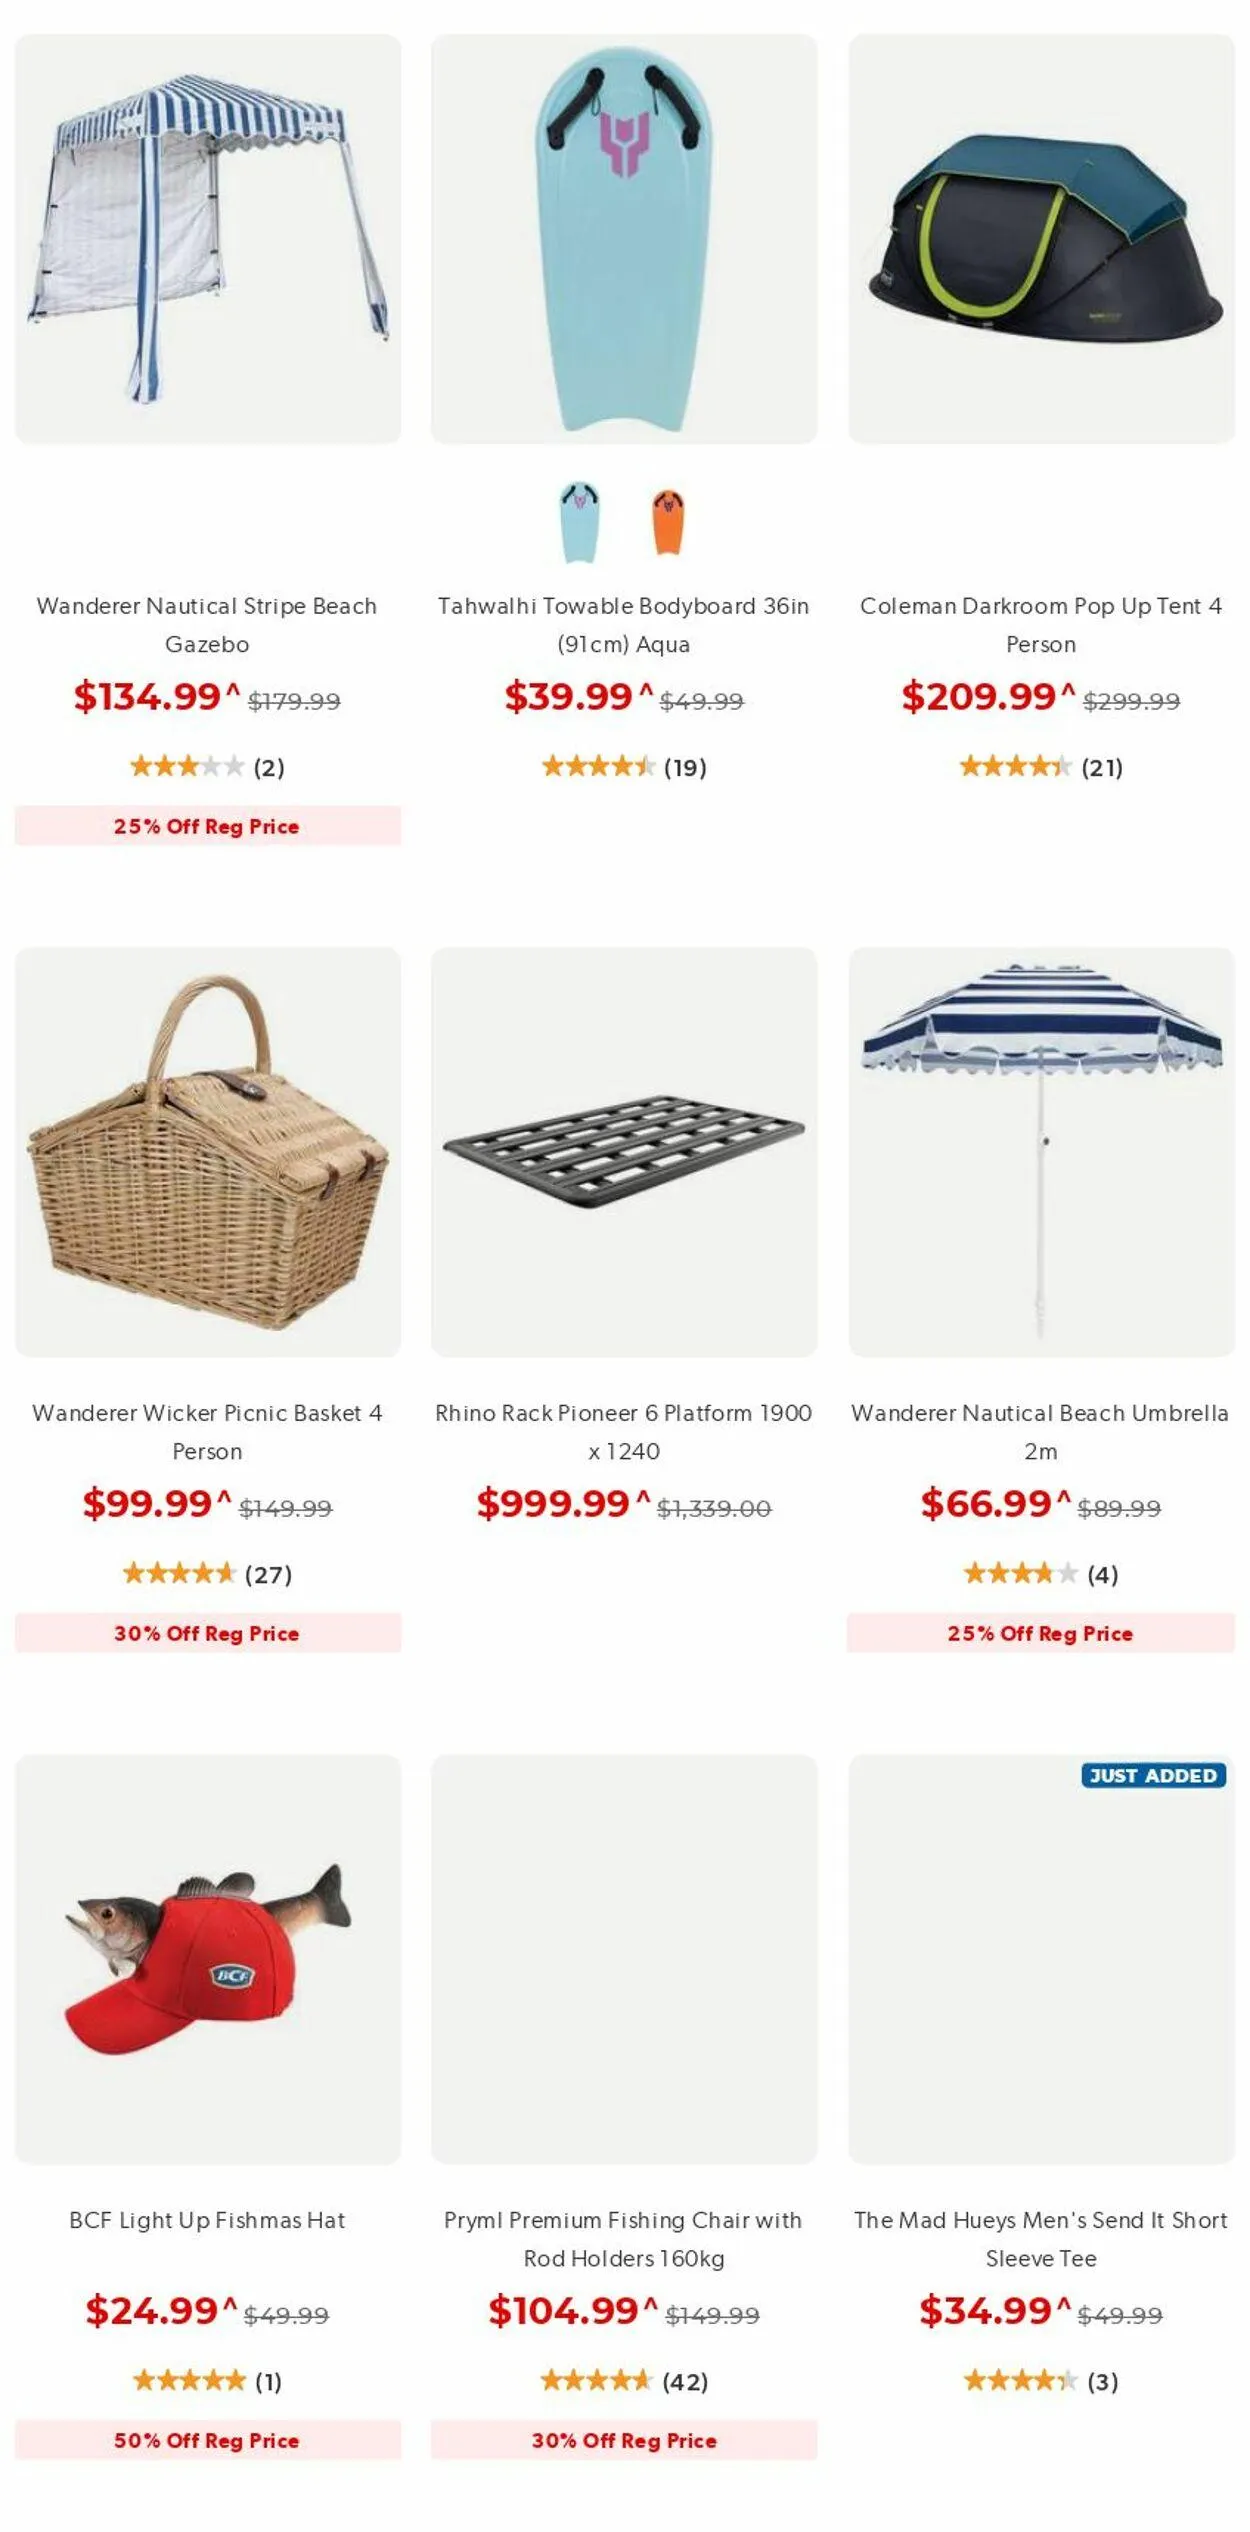Click the Just Added badge

pyautogui.click(x=1153, y=1775)
